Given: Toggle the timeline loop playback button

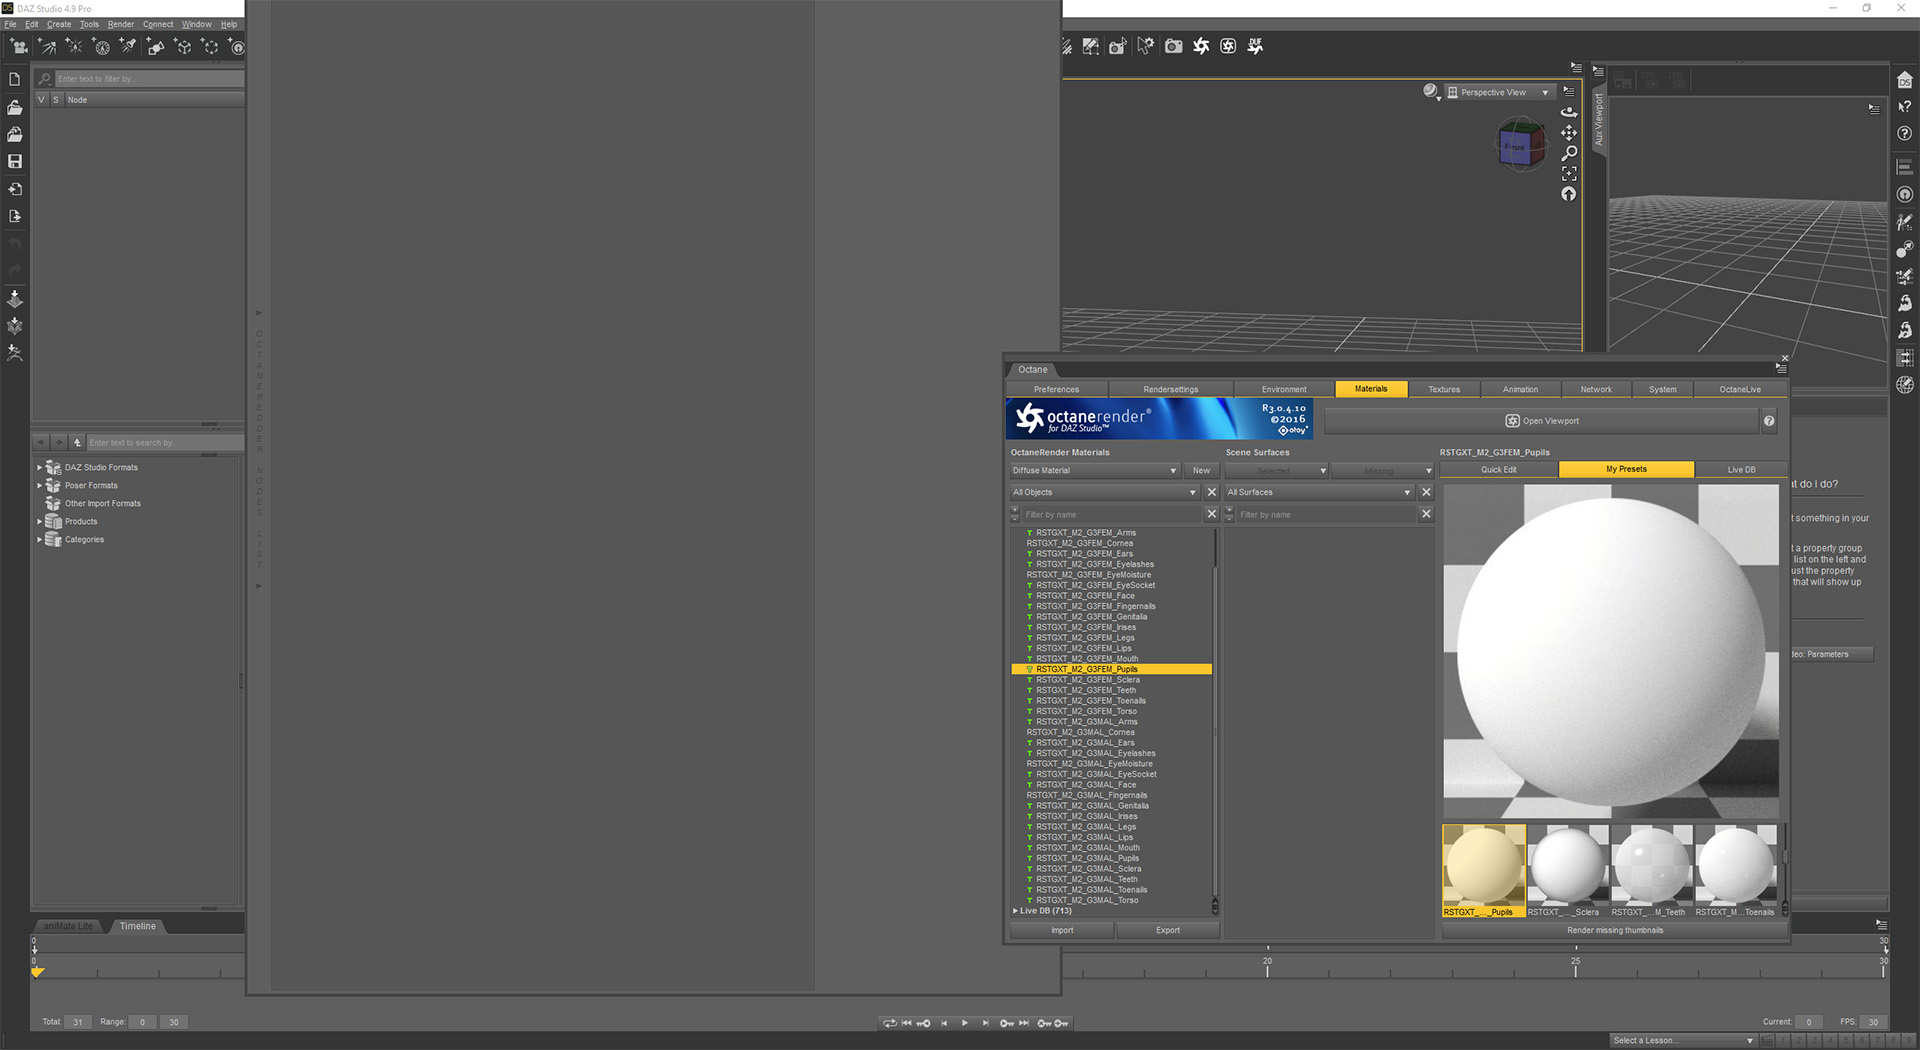Looking at the screenshot, I should click(889, 1023).
